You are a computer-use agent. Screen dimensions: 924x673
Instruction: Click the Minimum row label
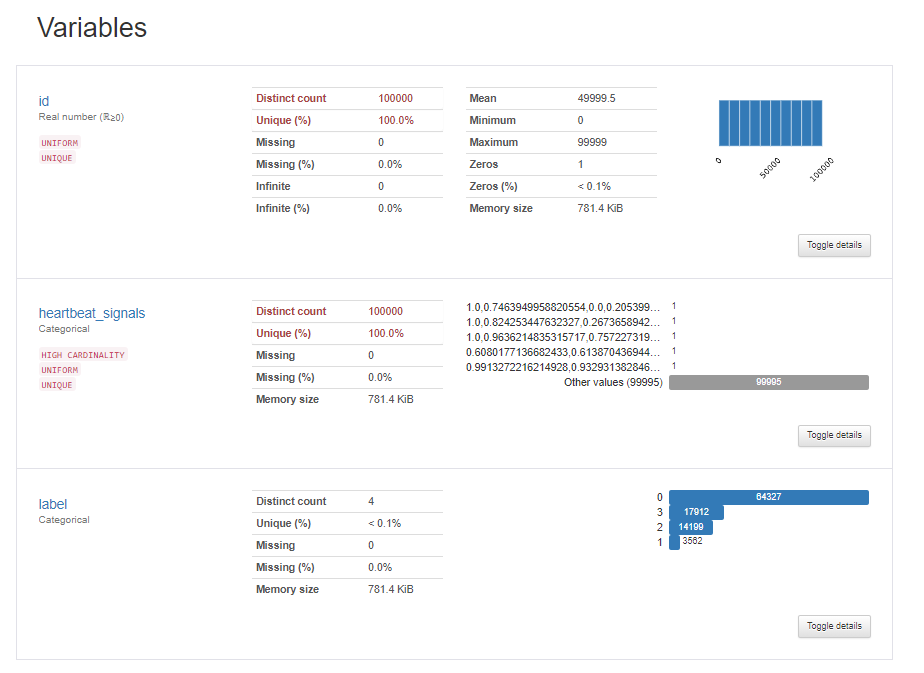tap(493, 120)
